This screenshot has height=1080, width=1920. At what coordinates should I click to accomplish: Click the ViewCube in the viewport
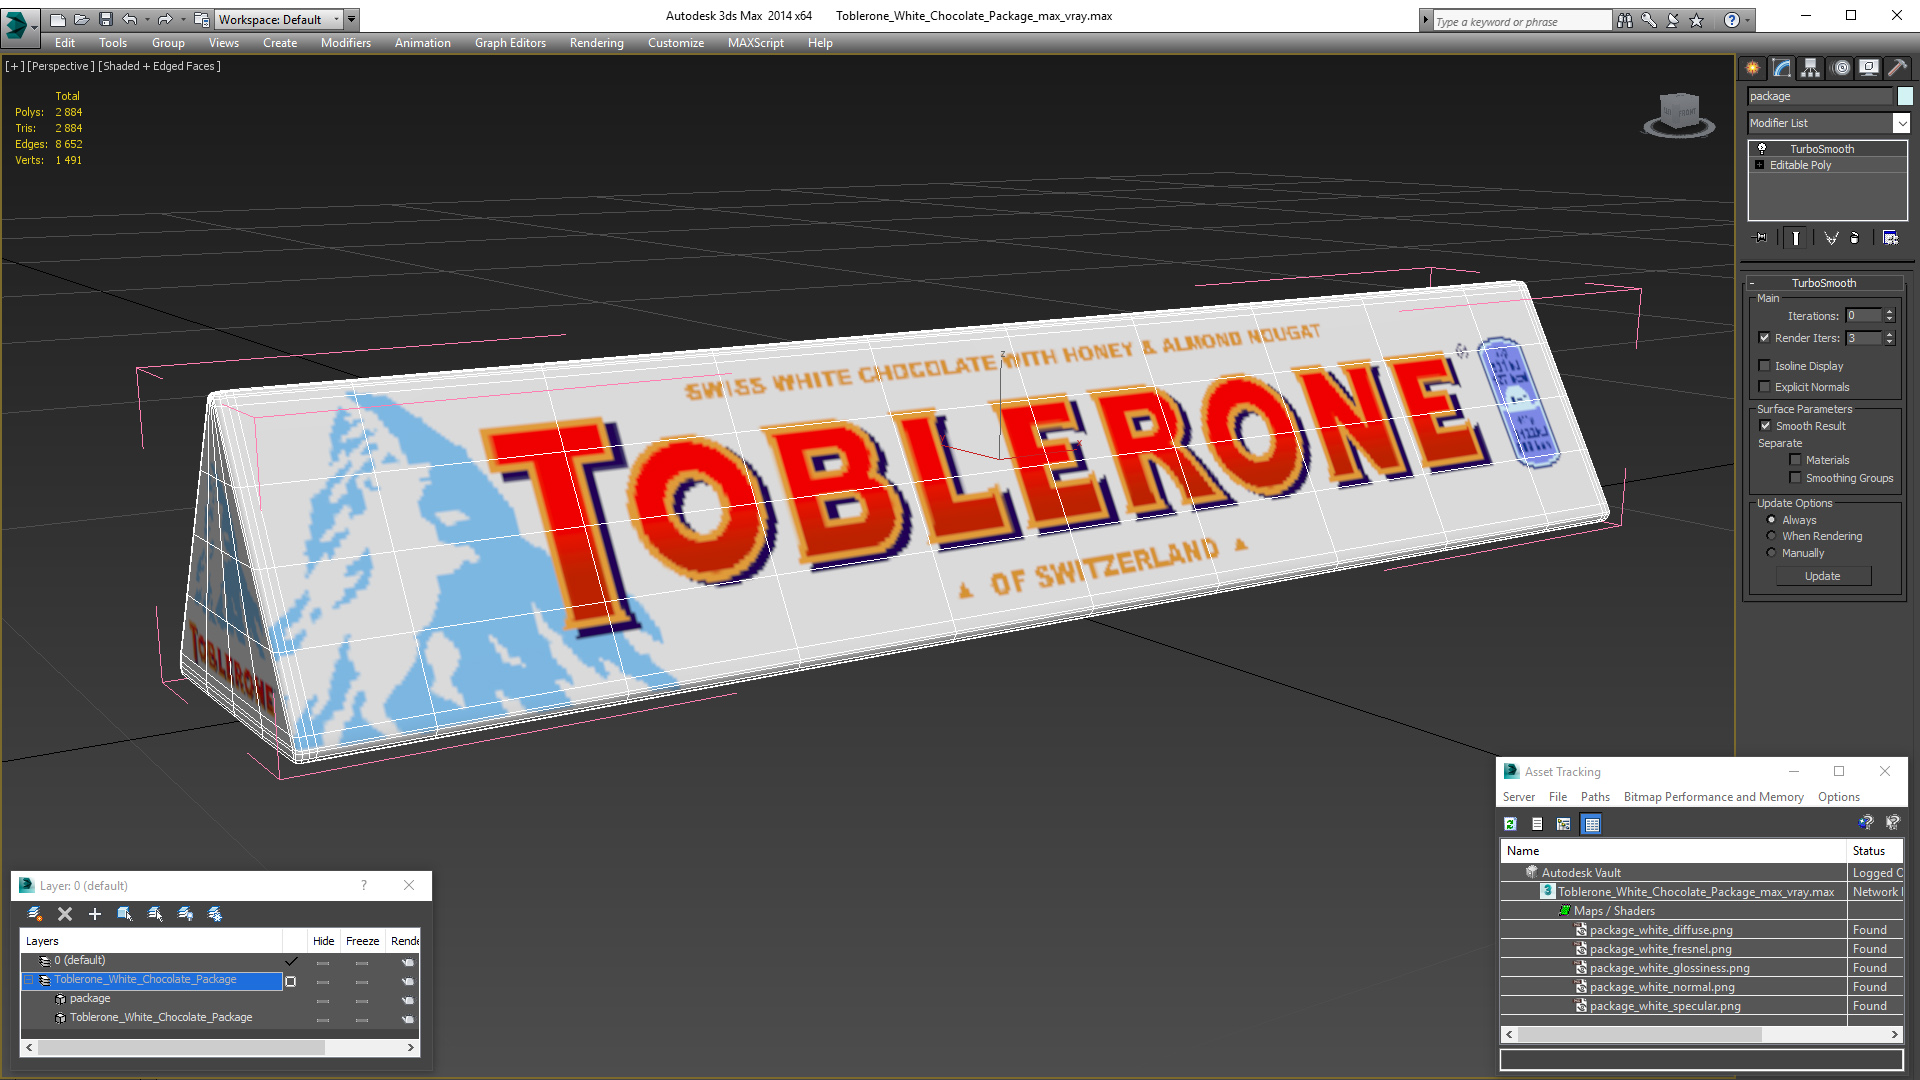[x=1679, y=114]
